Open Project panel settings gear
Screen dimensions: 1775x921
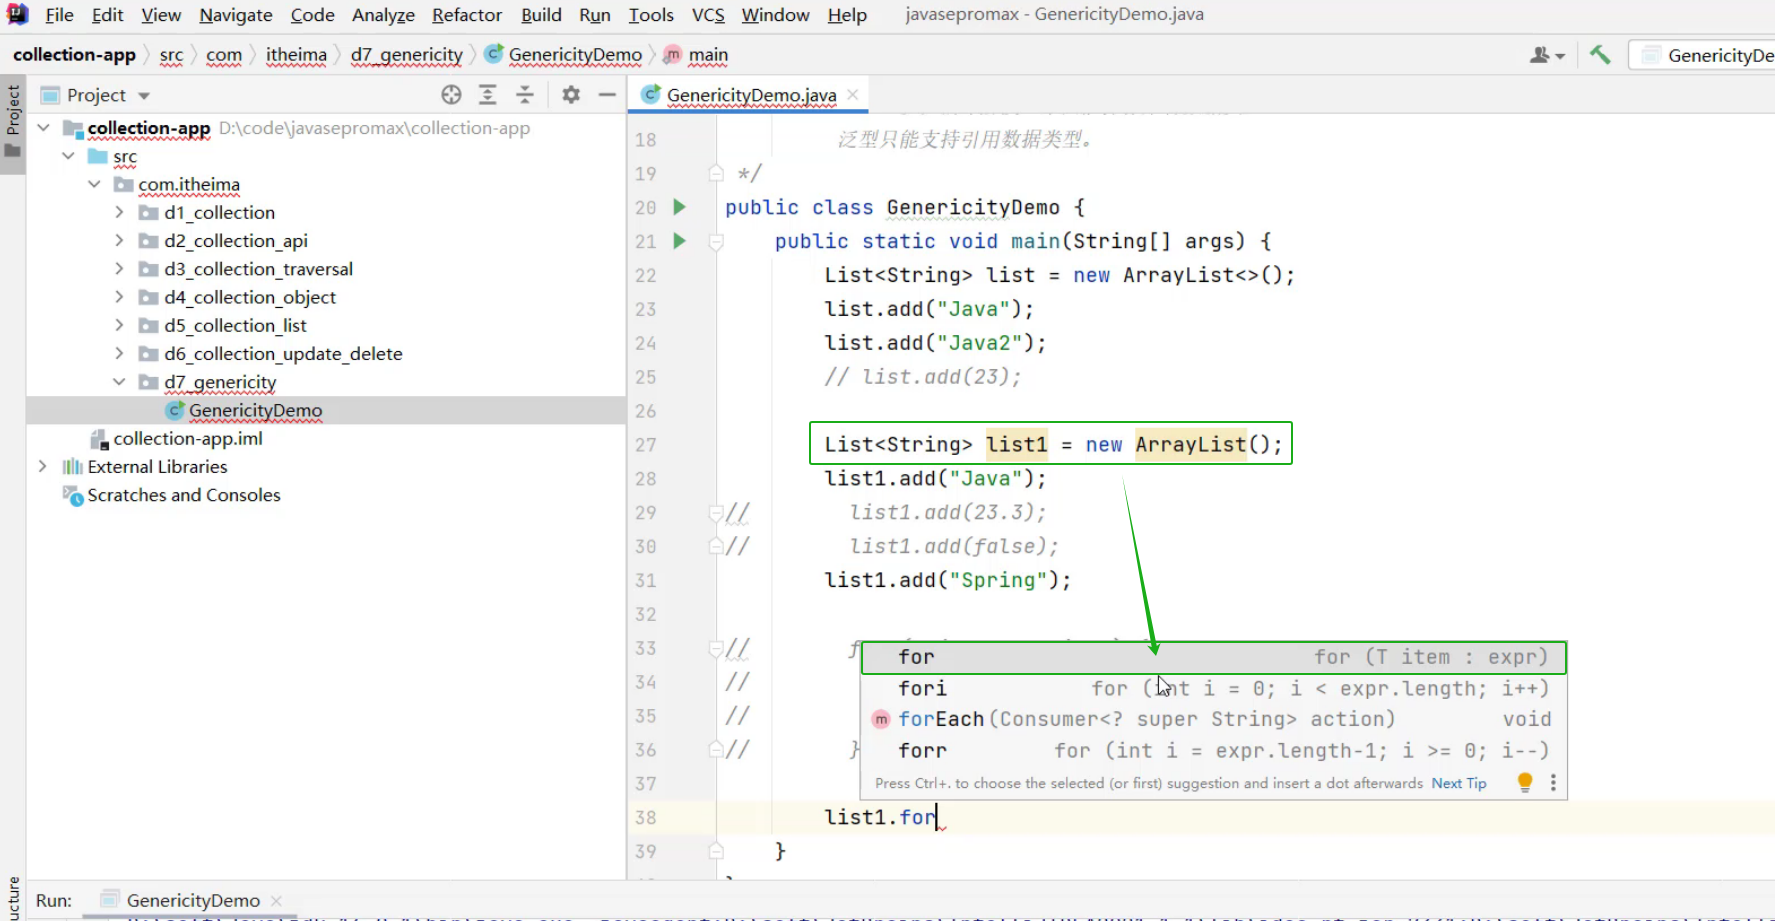point(571,95)
